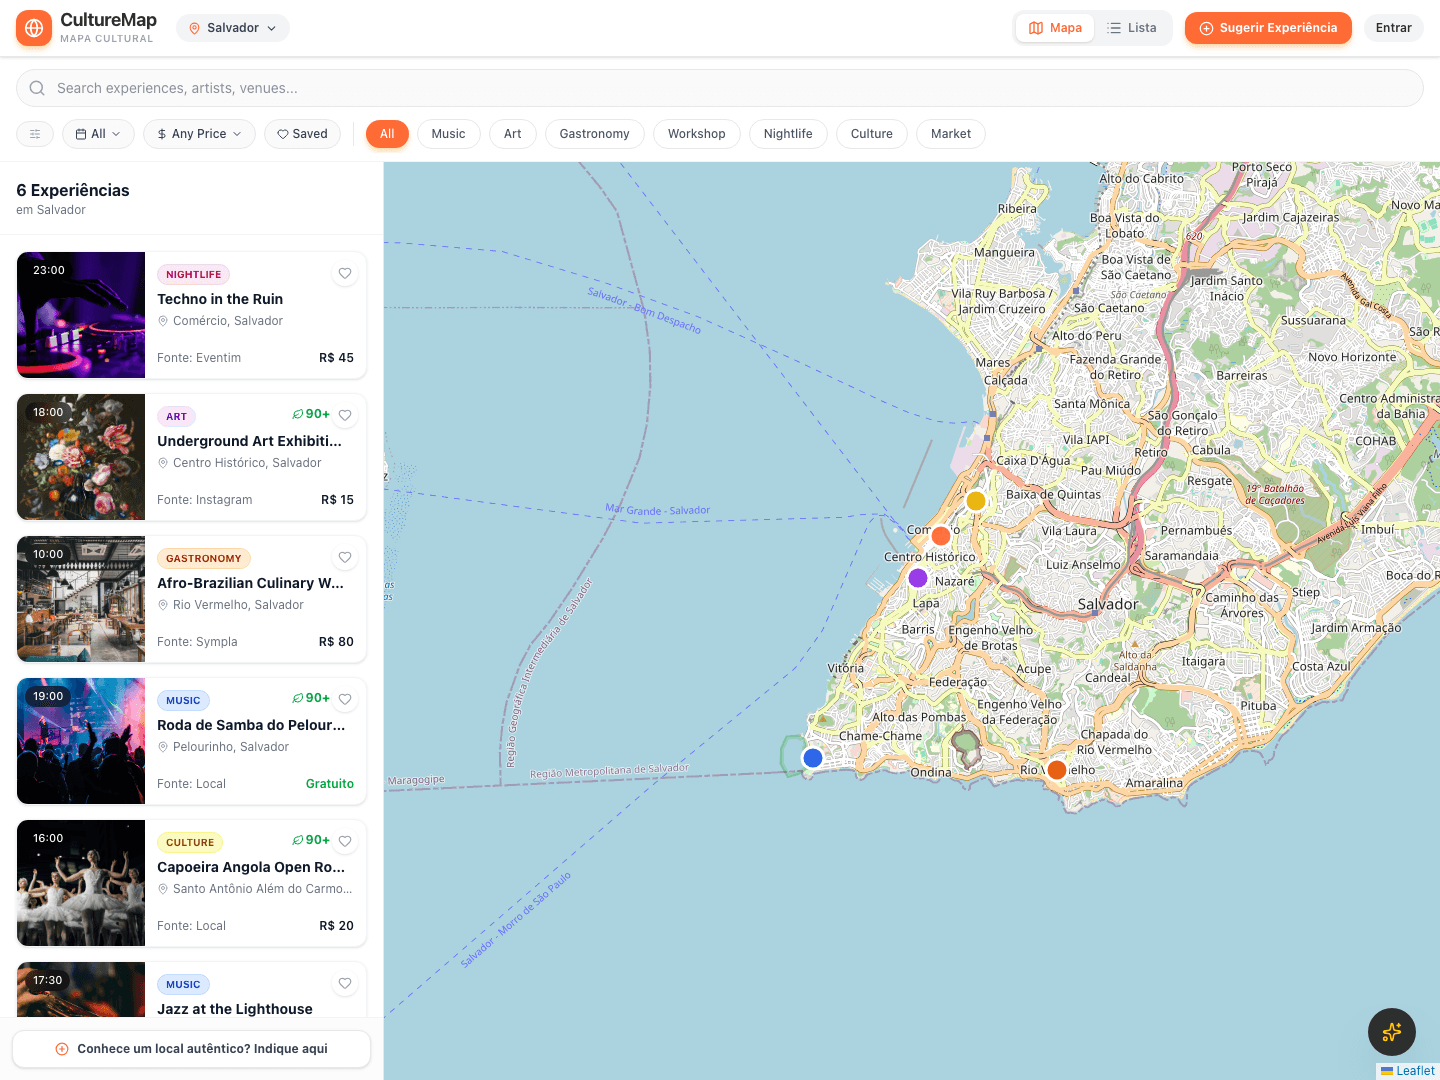
Task: Open Capoeira Angola Open Roda title
Action: coord(251,867)
